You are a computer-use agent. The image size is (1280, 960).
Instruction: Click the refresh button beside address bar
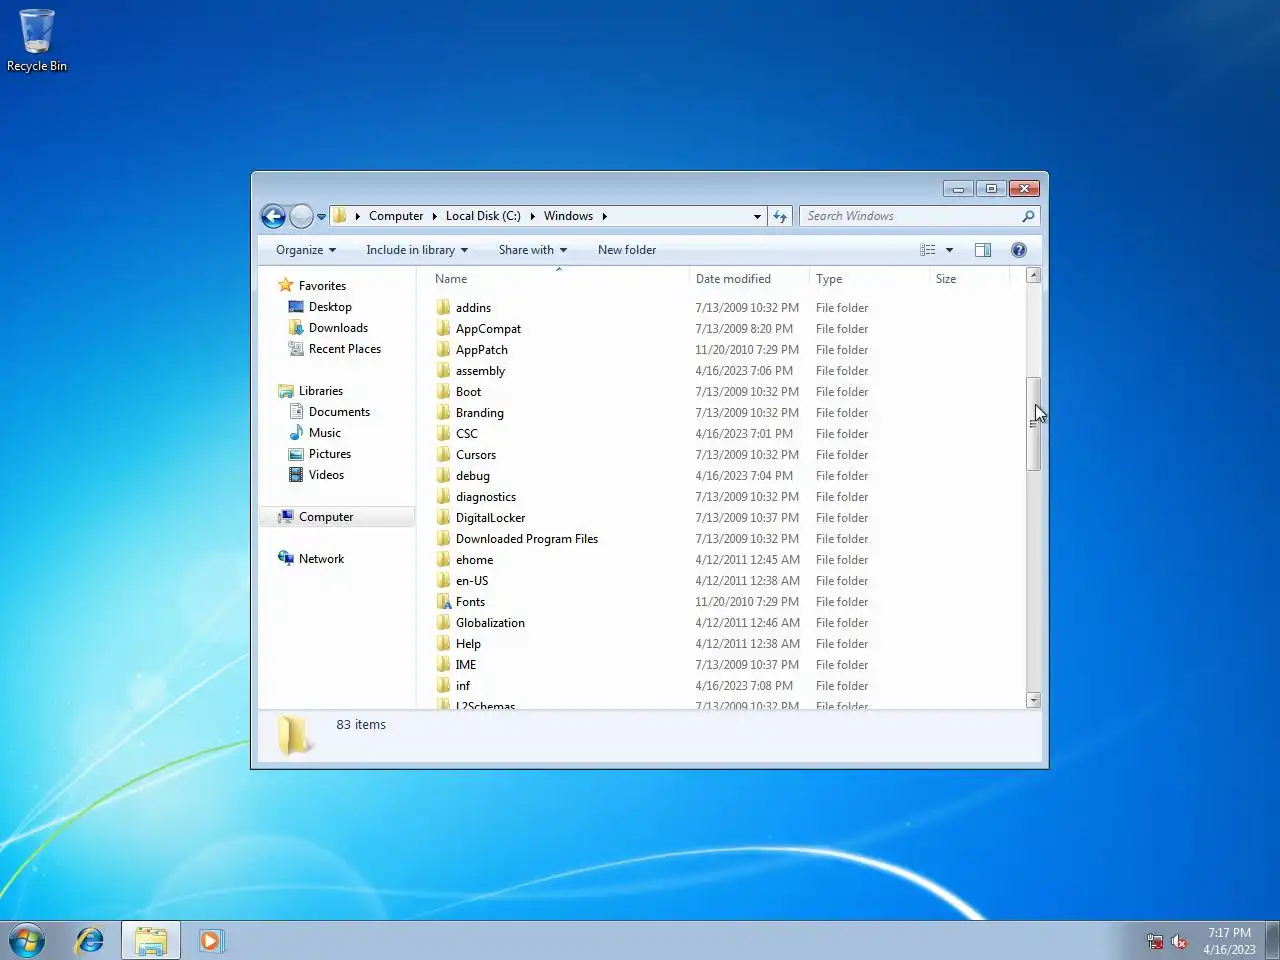780,216
